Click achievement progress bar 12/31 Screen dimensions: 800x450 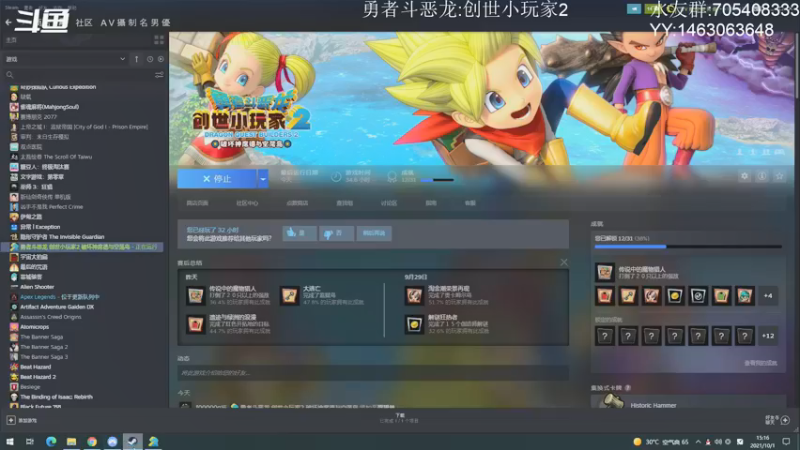coord(688,246)
